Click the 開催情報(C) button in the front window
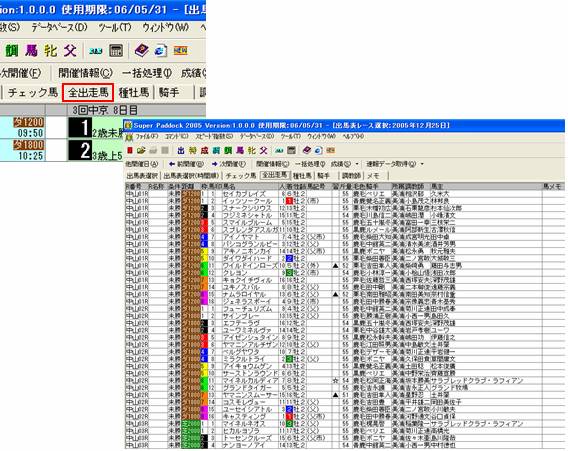The width and height of the screenshot is (568, 451). [x=272, y=164]
